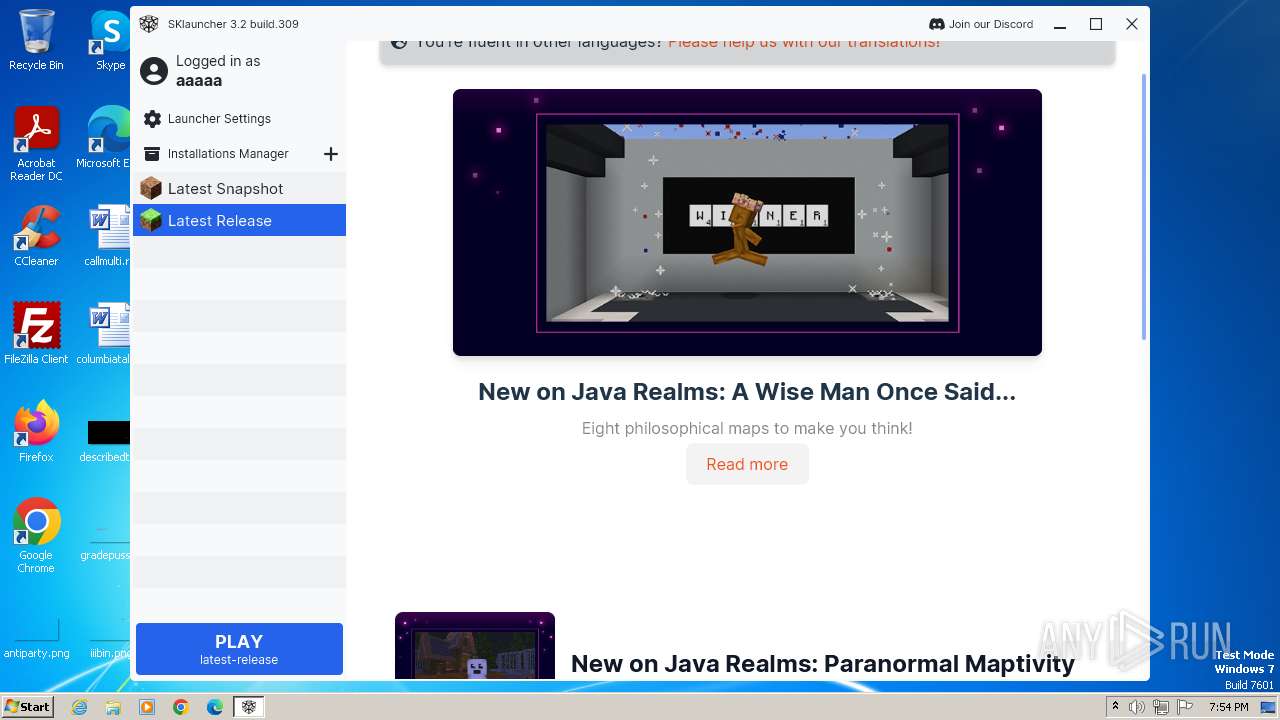Click the Windows Start button
This screenshot has width=1280, height=720.
27,707
